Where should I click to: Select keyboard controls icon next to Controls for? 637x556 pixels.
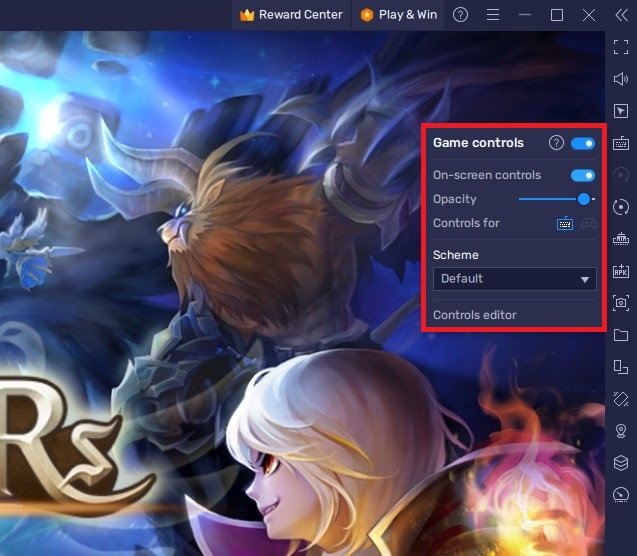(565, 223)
